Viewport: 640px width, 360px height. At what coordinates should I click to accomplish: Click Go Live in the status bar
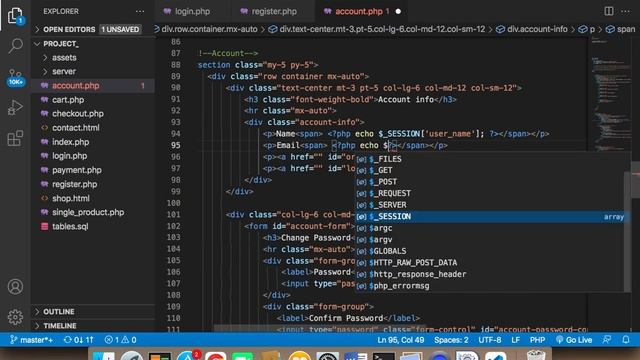pos(574,340)
